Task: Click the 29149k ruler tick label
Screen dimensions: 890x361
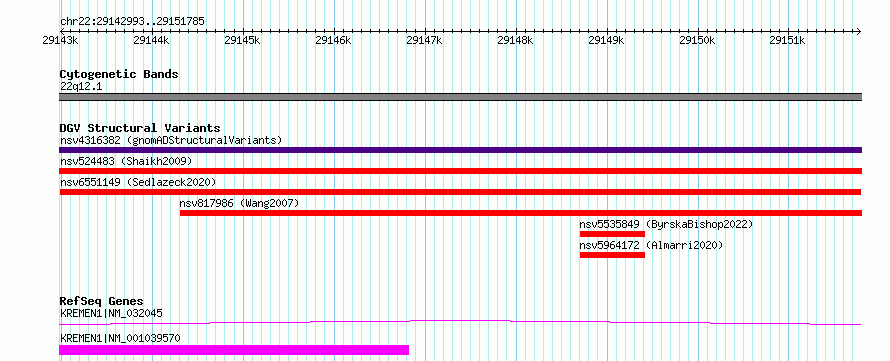Action: point(606,41)
